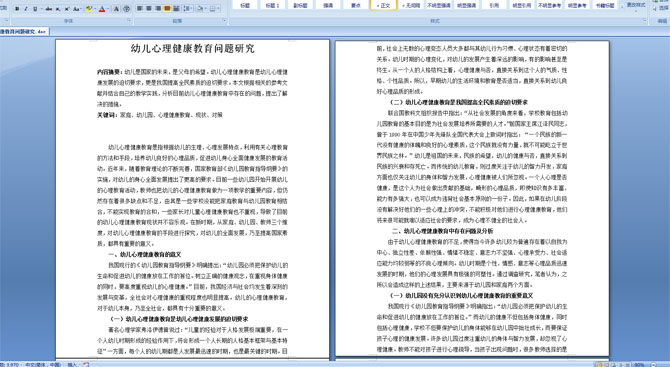Click the Enclose Characters icon
The image size is (670, 367).
126,9
